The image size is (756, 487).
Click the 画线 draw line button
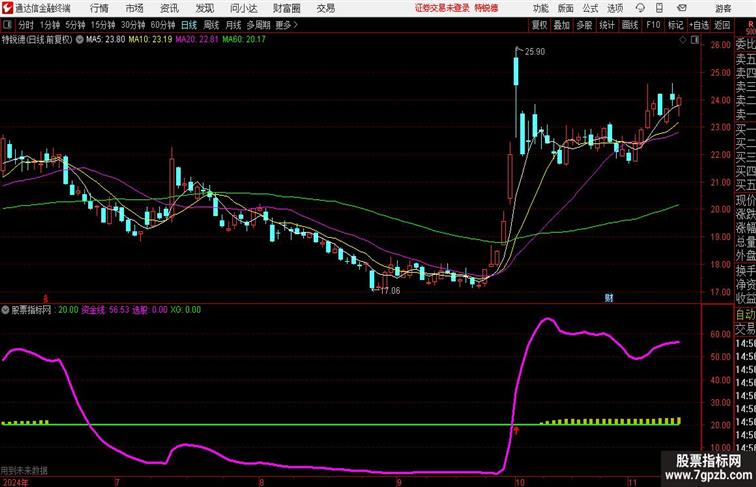(630, 25)
